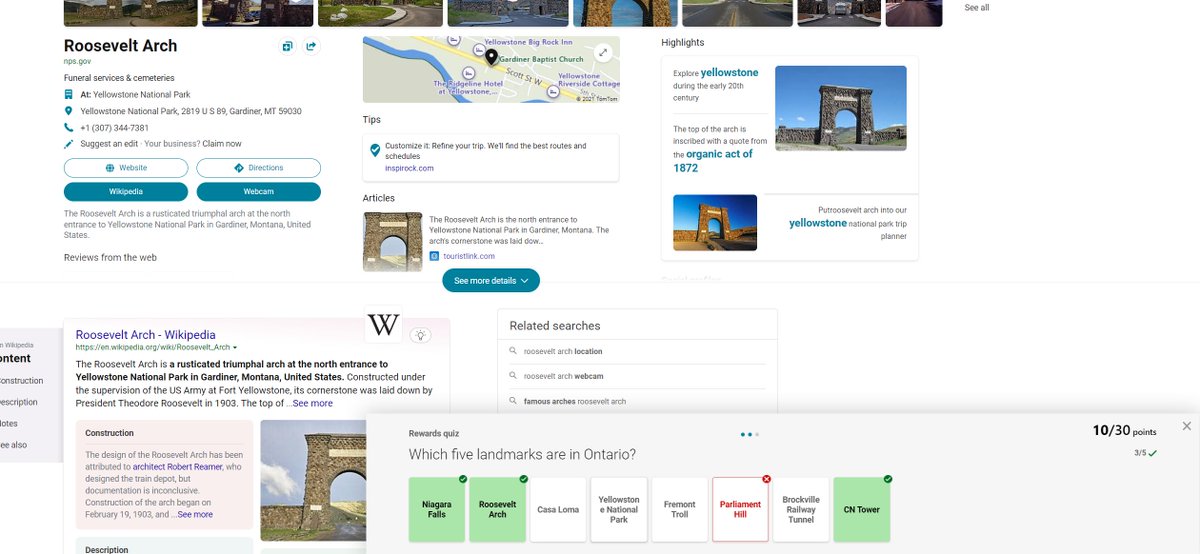
Task: Click the black location pin on the map
Action: (491, 58)
